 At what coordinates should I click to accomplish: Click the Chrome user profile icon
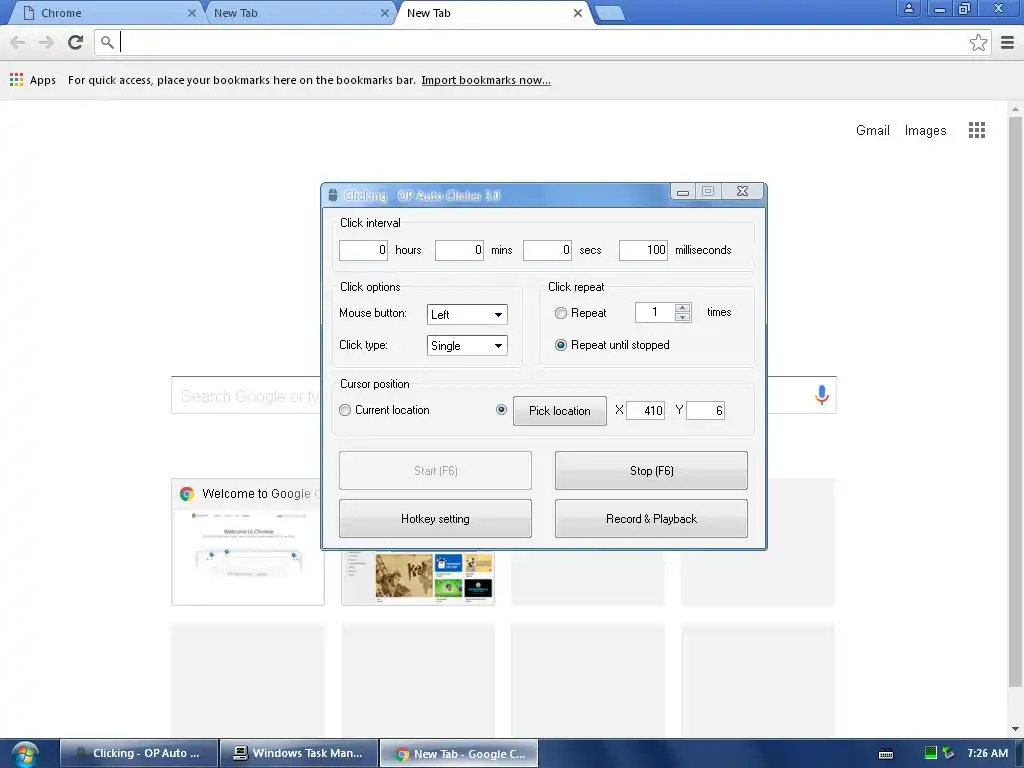908,8
